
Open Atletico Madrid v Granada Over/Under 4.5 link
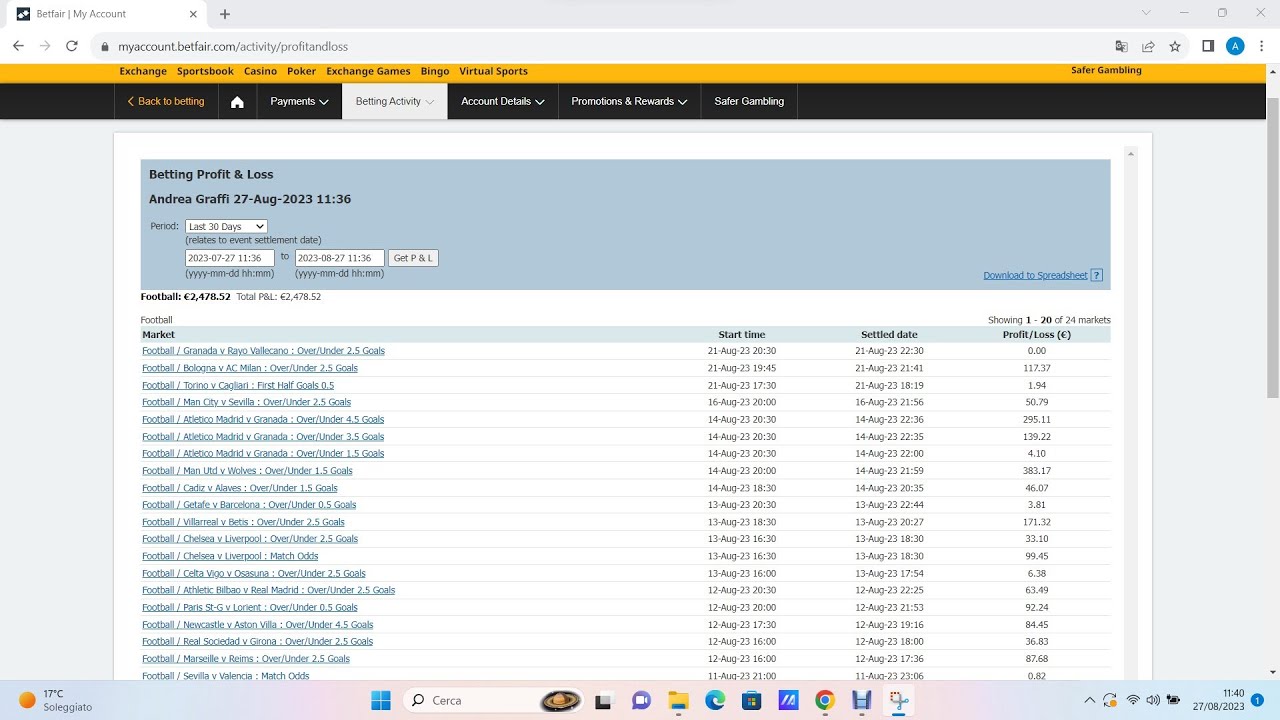pyautogui.click(x=263, y=419)
